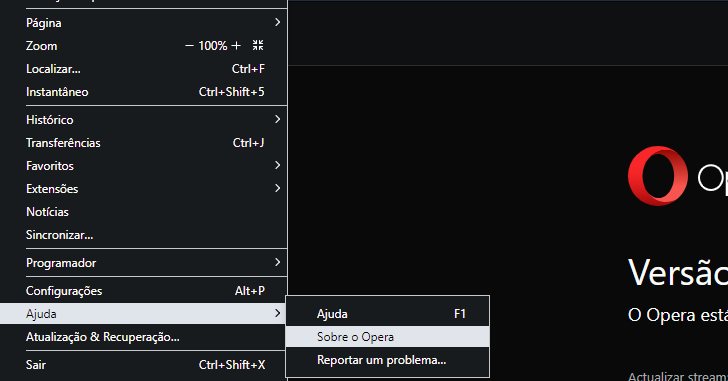The width and height of the screenshot is (728, 381).
Task: Open Transferências from the menu
Action: pos(143,142)
